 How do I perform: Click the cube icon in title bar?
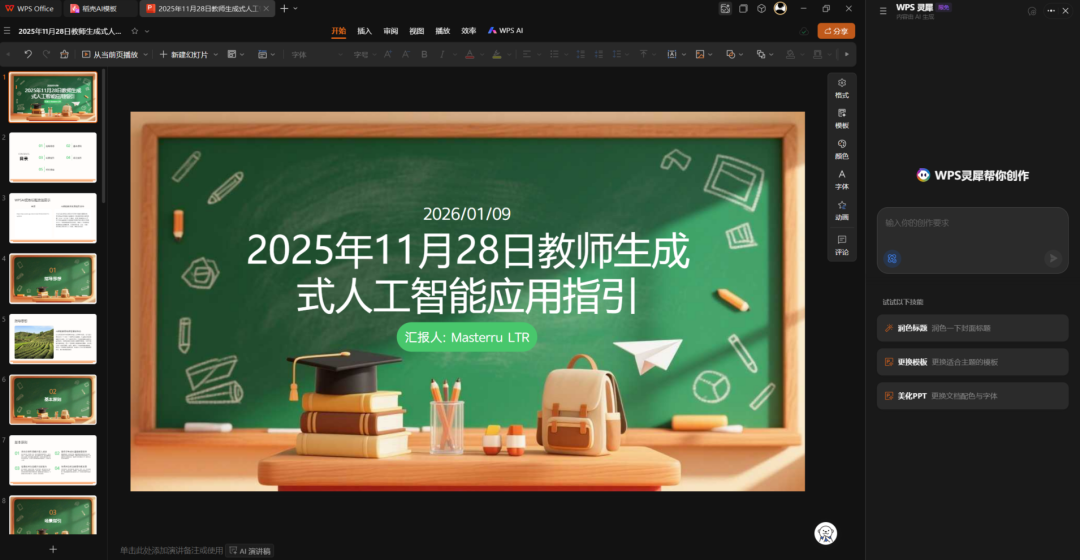coord(761,8)
